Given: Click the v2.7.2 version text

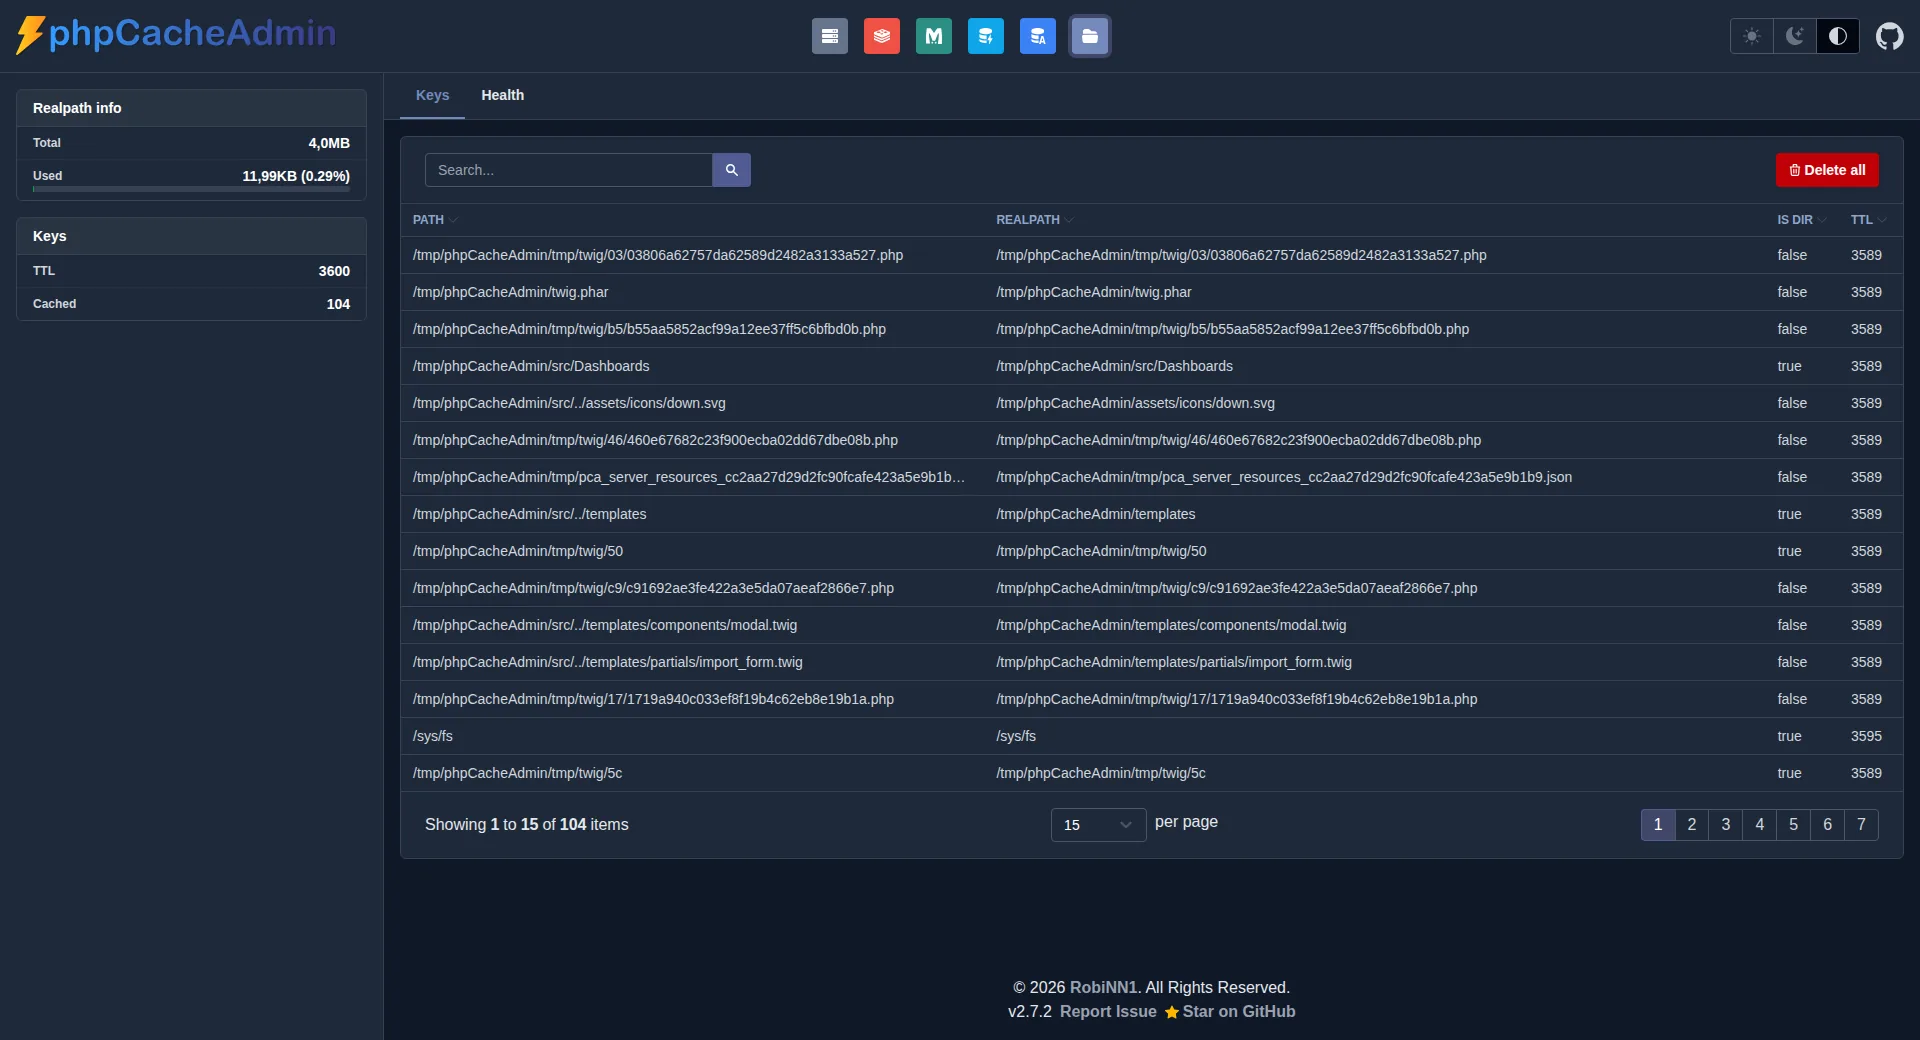Looking at the screenshot, I should pyautogui.click(x=1030, y=1012).
